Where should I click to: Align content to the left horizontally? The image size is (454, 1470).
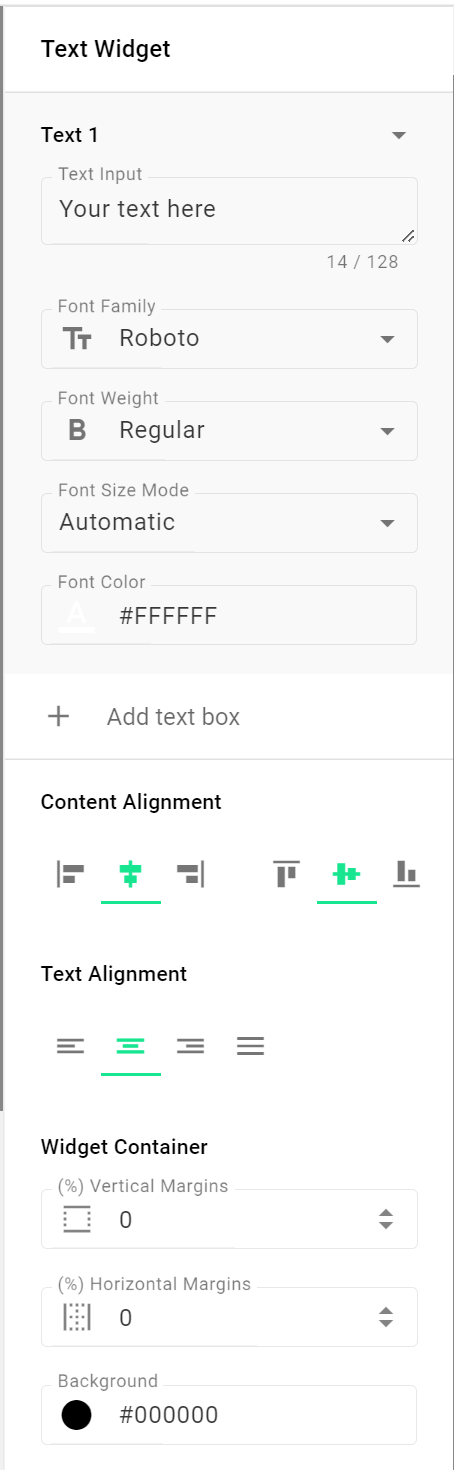click(71, 874)
